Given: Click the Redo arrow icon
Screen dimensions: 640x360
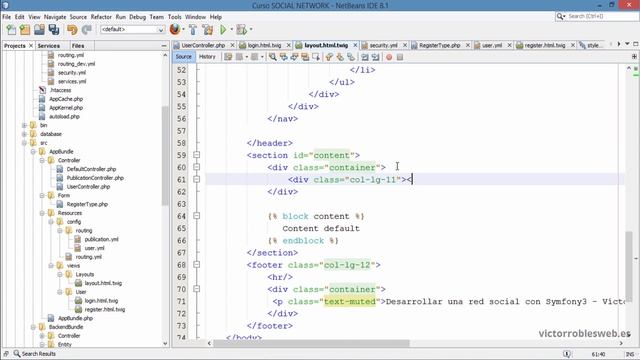Looking at the screenshot, I should pos(87,29).
